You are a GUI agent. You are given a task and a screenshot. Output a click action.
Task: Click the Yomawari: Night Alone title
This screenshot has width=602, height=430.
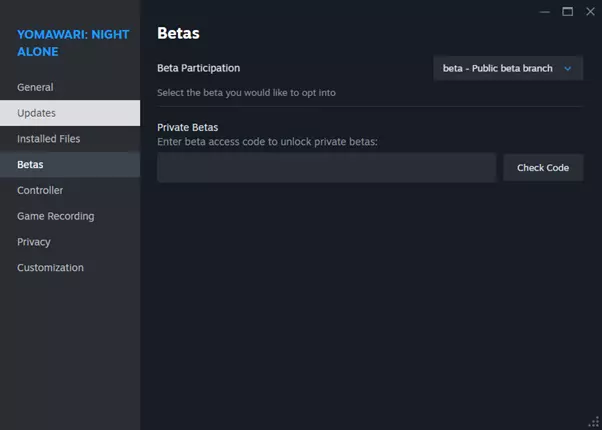(x=72, y=42)
